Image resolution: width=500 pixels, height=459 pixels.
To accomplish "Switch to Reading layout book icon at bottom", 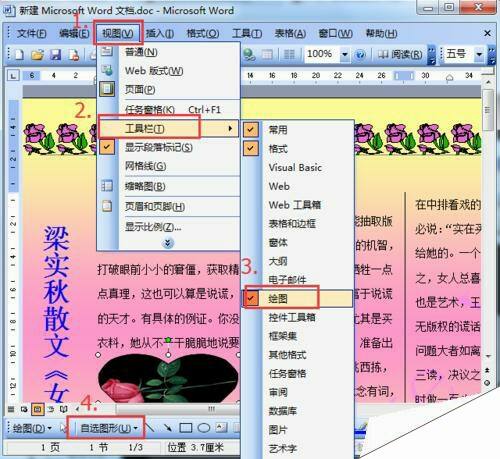I will coord(64,409).
